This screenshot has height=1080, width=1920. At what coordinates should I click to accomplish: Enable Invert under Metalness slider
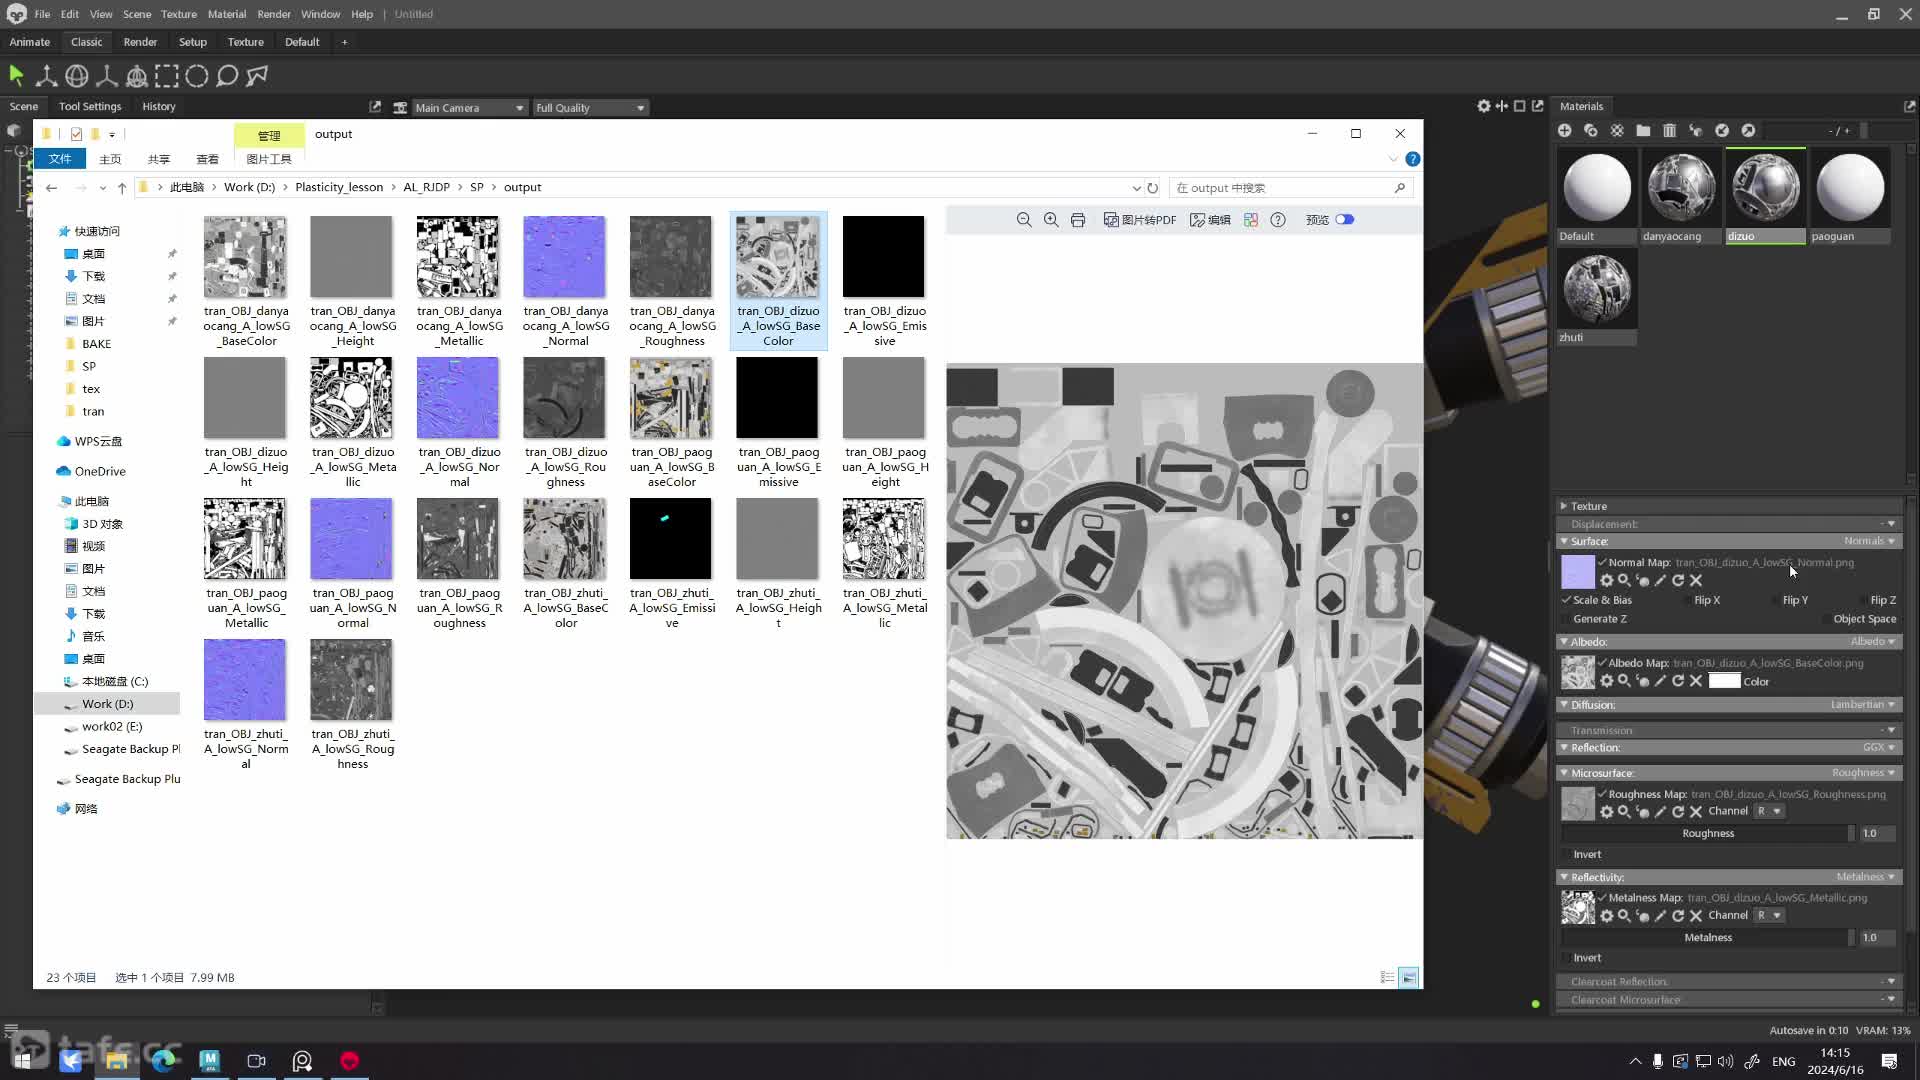tap(1567, 958)
